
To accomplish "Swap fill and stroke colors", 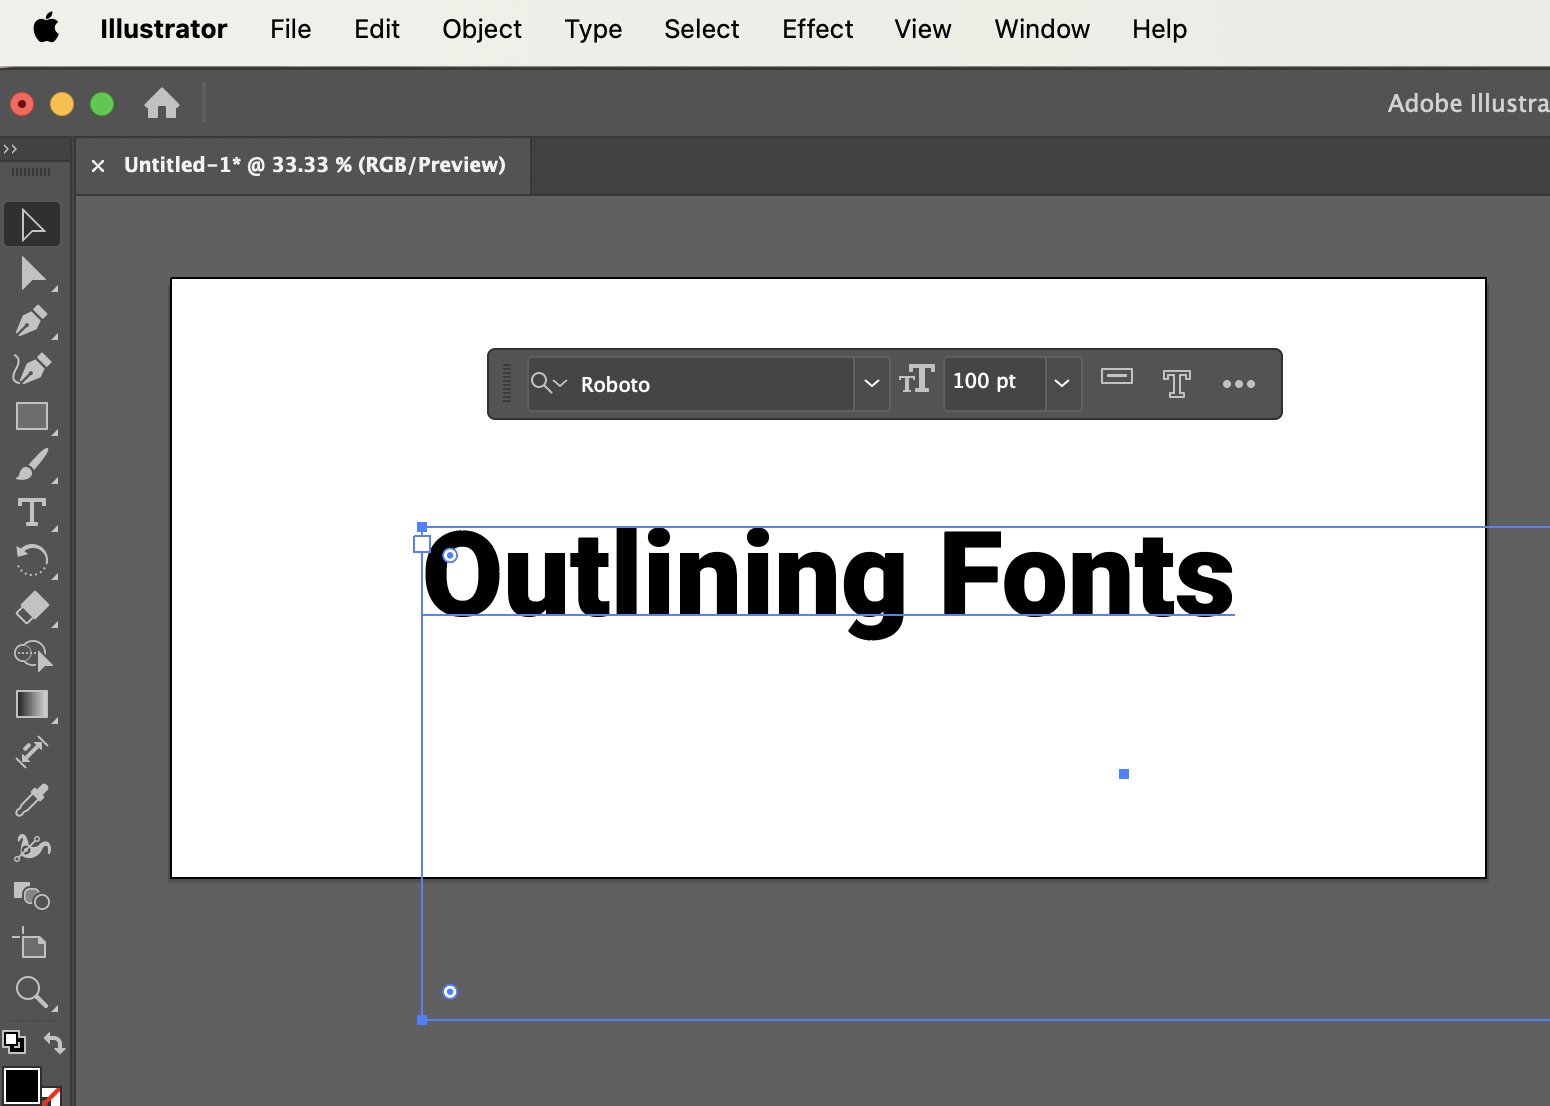I will [54, 1043].
